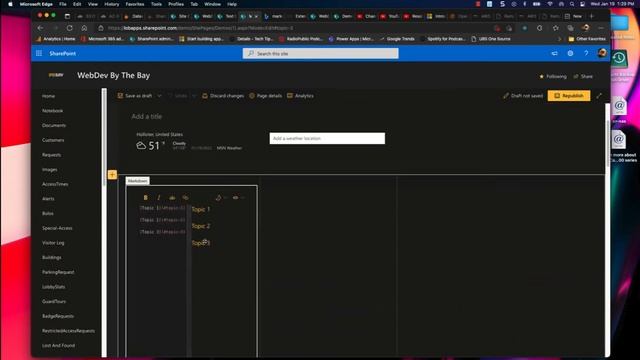Viewport: 640px width, 360px height.
Task: Expand the Undo dropdown arrow
Action: pyautogui.click(x=194, y=96)
